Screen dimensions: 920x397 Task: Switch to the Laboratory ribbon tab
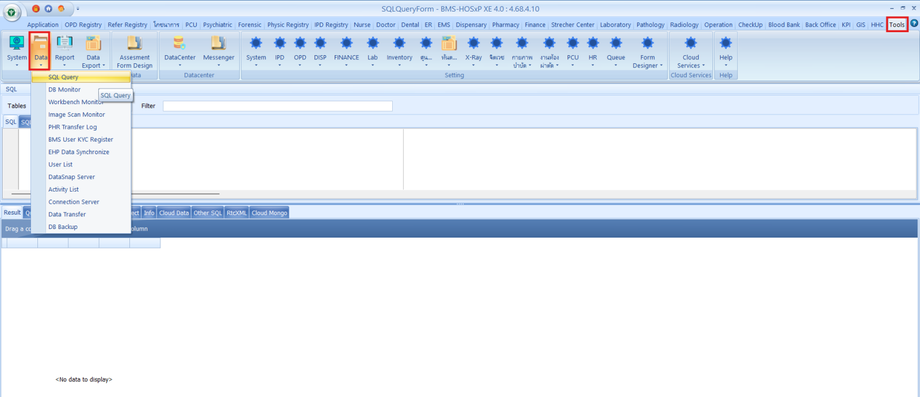[615, 25]
